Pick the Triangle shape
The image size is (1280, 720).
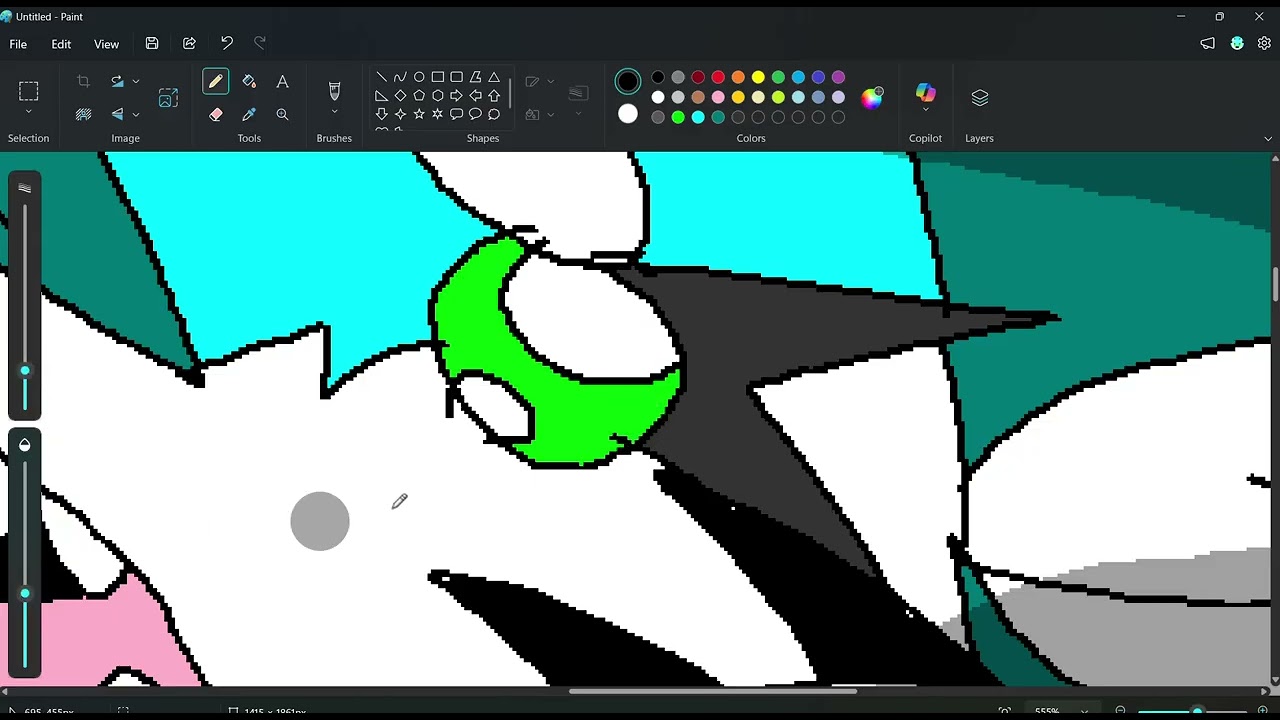[x=494, y=77]
